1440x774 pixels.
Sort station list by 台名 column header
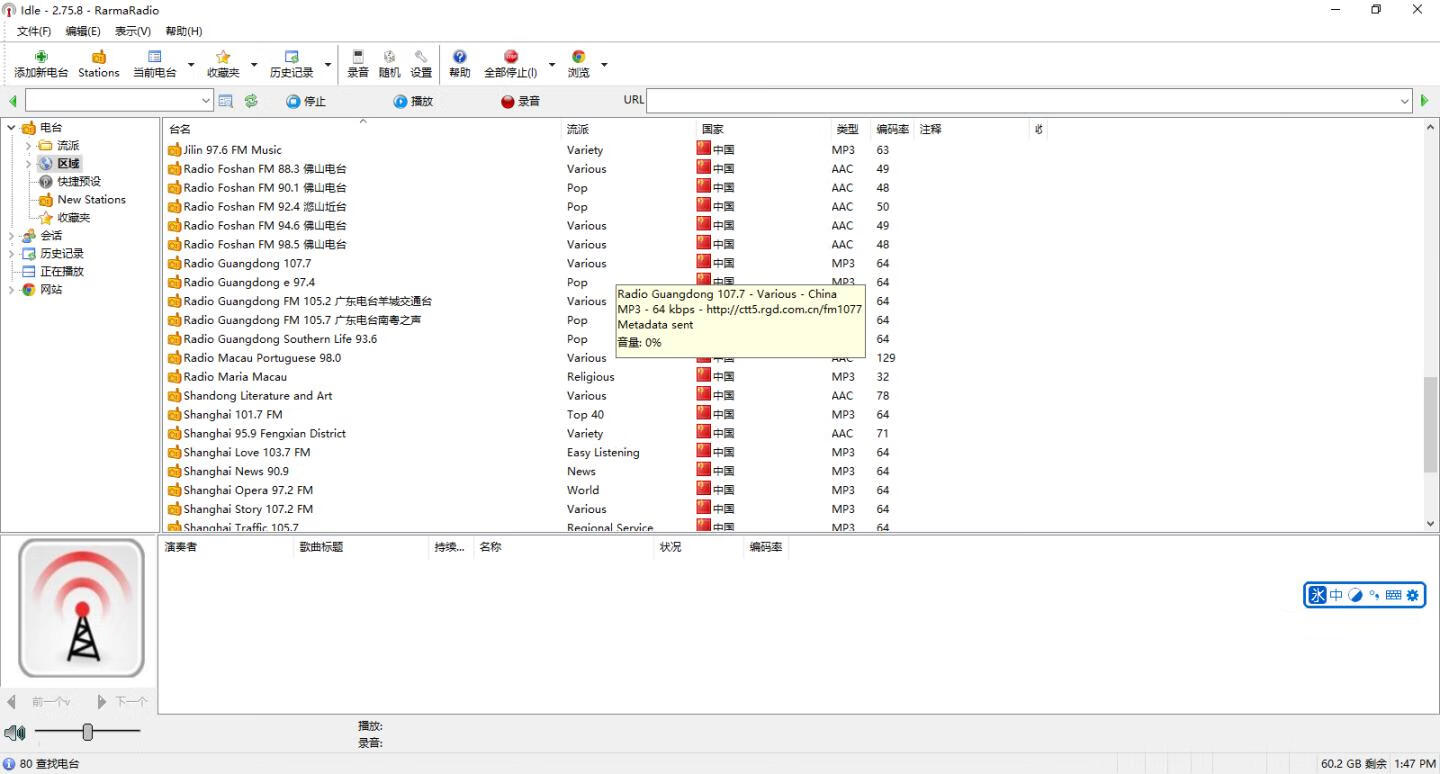click(362, 129)
